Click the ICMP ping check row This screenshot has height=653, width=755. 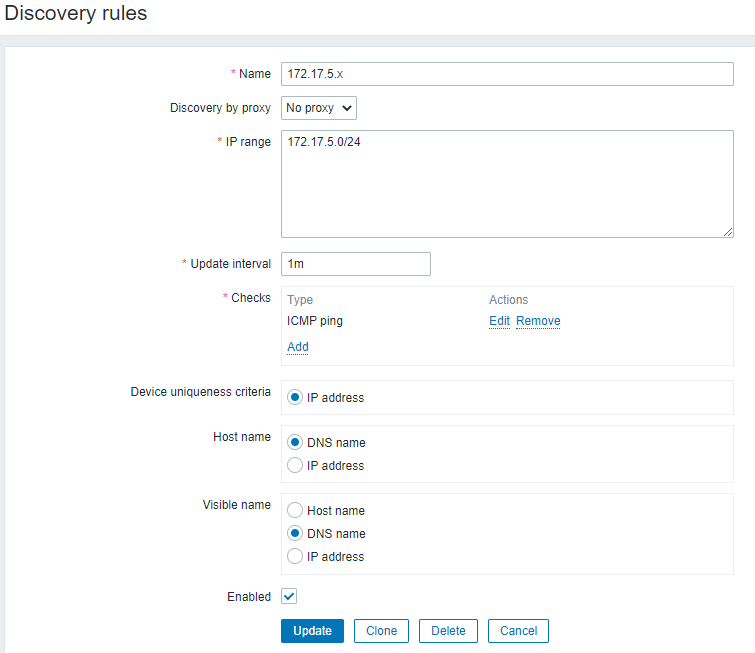pos(316,321)
